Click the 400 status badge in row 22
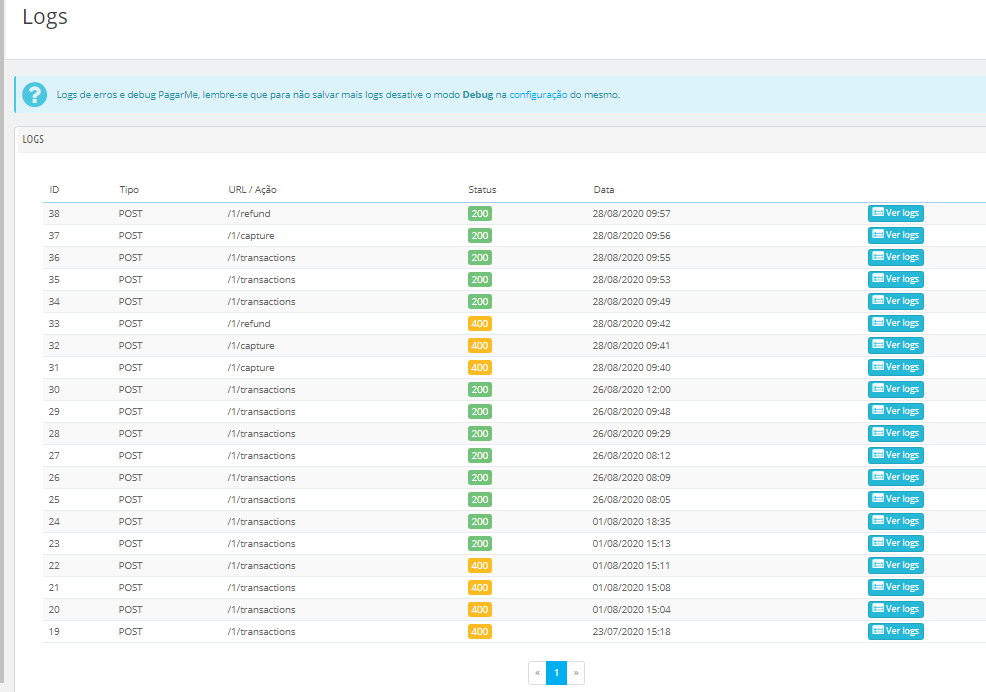Image resolution: width=986 pixels, height=692 pixels. click(x=480, y=566)
